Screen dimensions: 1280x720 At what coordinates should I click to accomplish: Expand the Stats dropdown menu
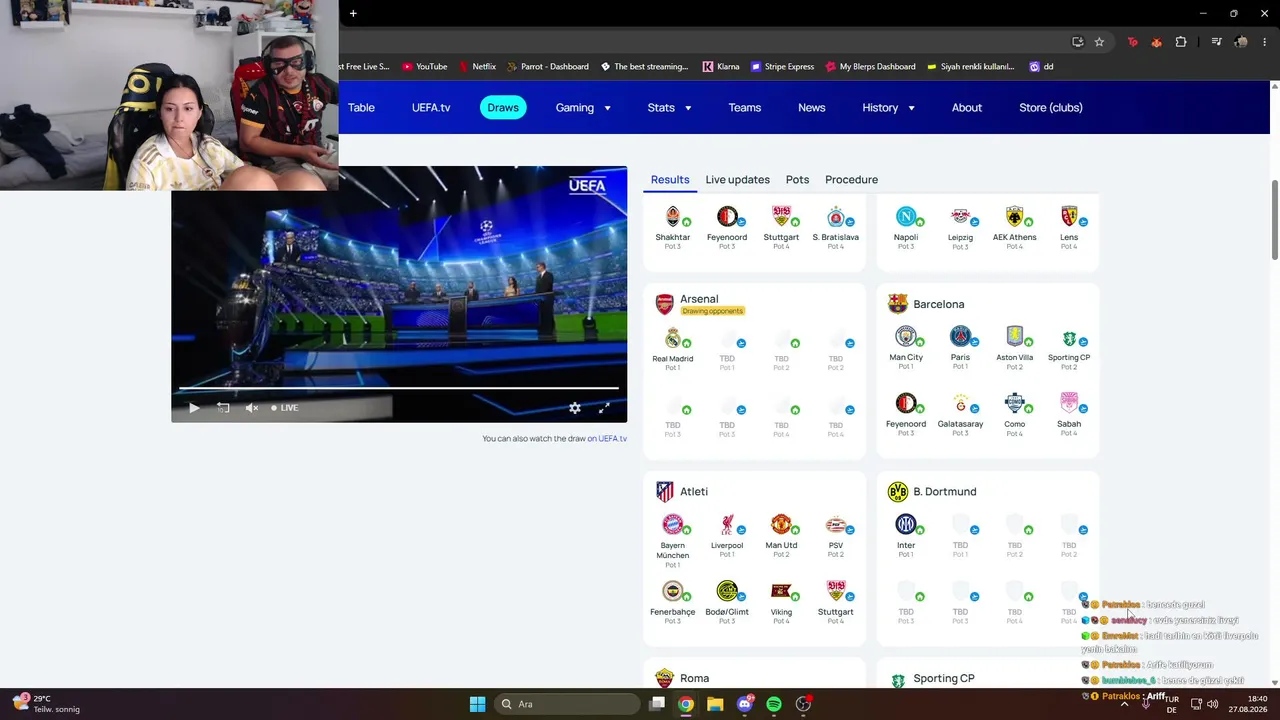point(669,108)
